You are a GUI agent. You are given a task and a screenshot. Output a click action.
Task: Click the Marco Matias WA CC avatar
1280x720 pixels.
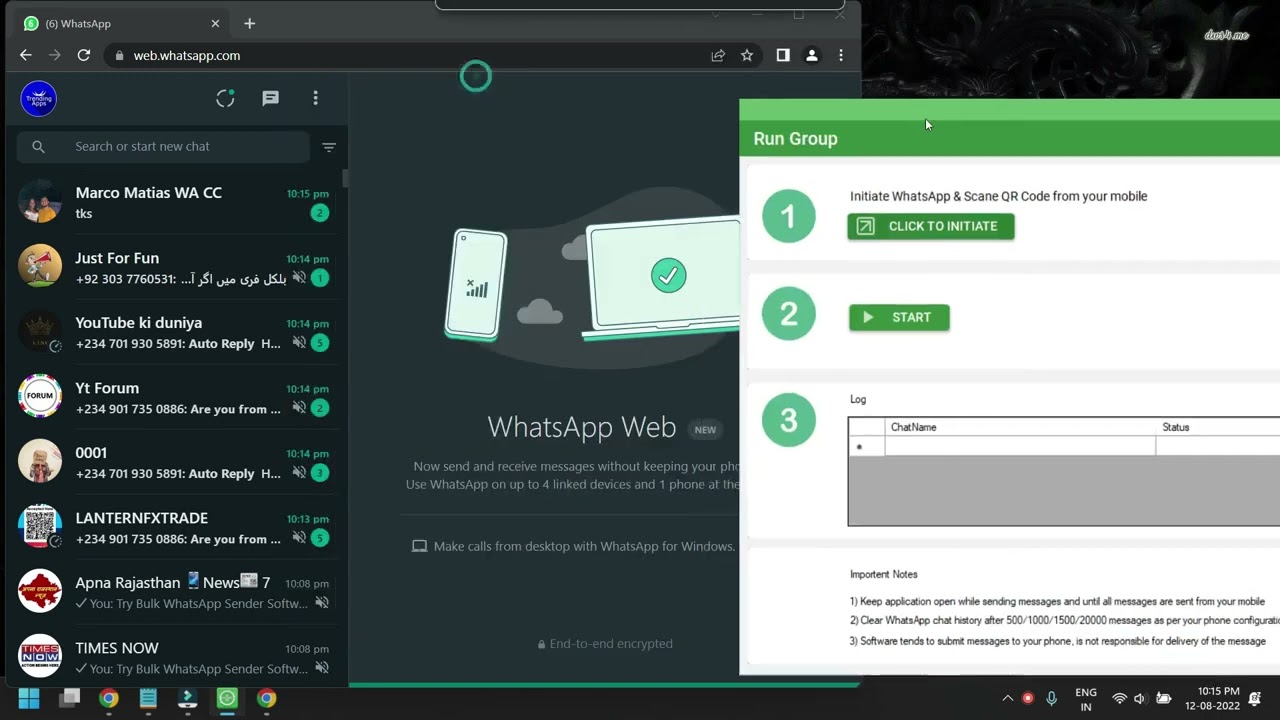pos(40,202)
